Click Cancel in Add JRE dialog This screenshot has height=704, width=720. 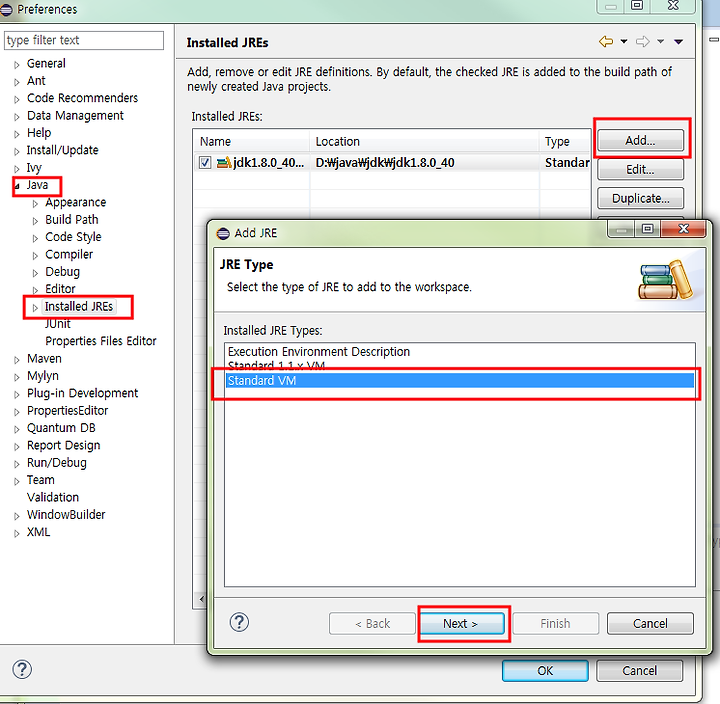click(x=650, y=623)
